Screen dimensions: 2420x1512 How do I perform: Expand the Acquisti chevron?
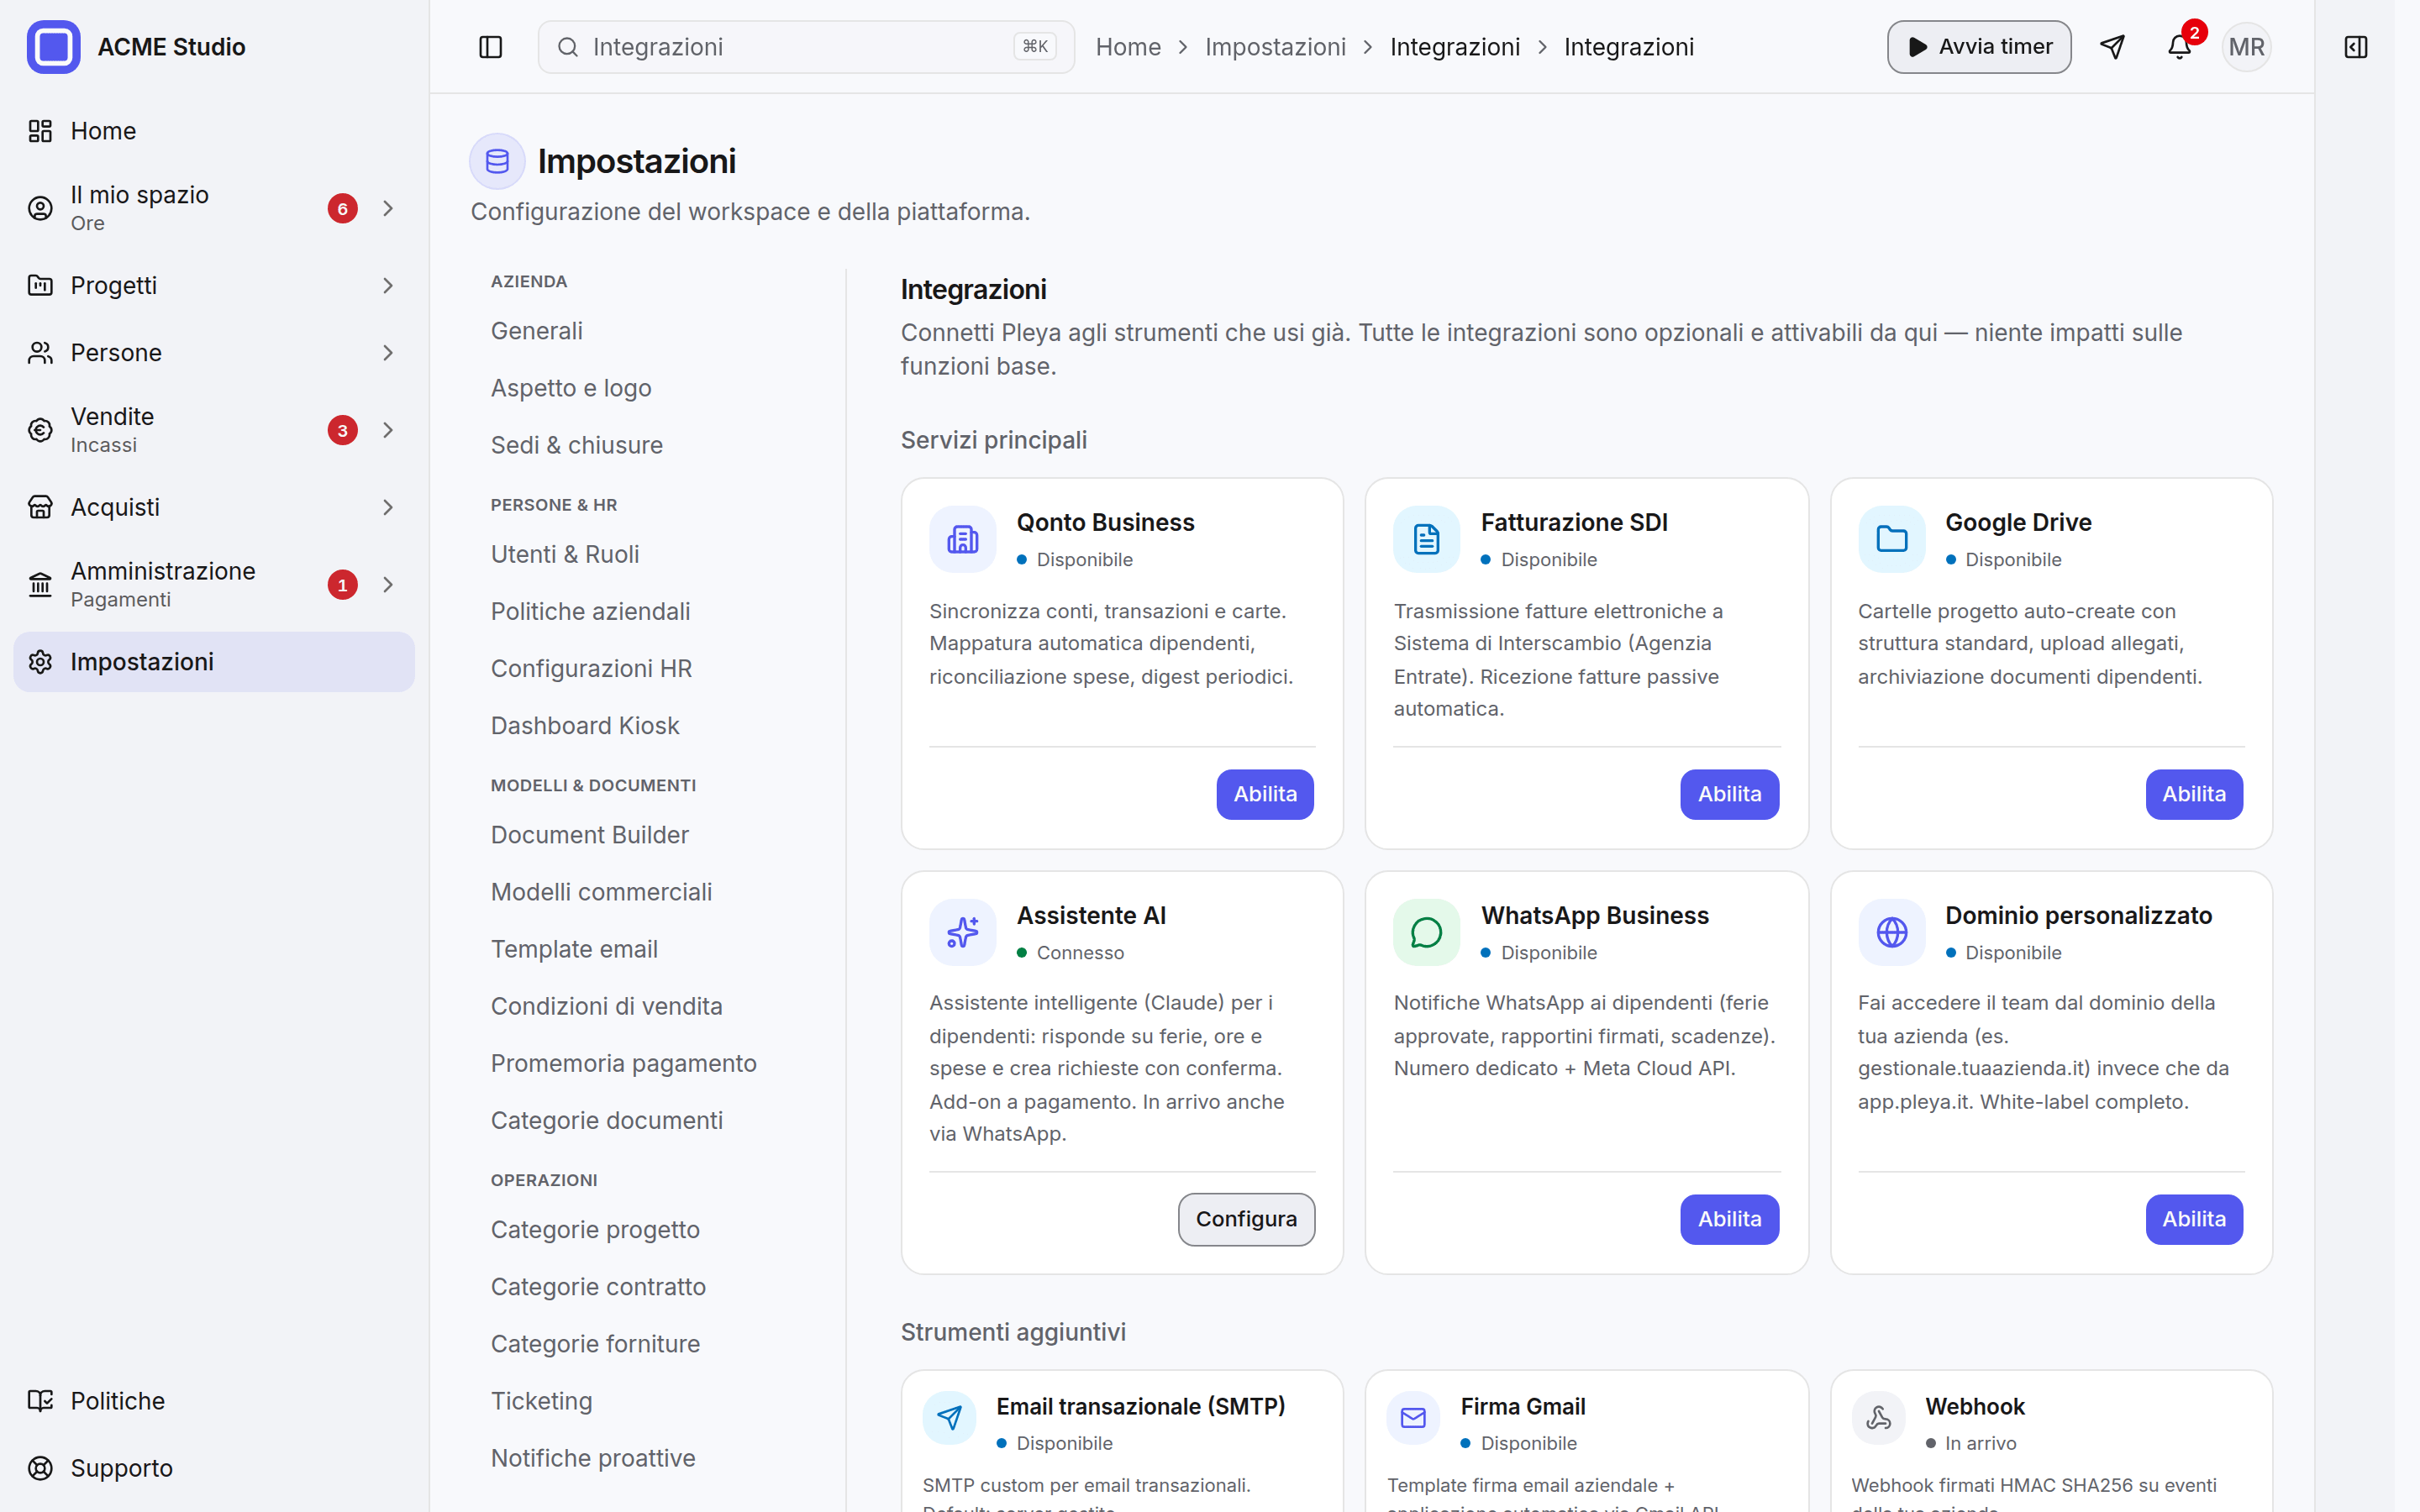tap(388, 507)
